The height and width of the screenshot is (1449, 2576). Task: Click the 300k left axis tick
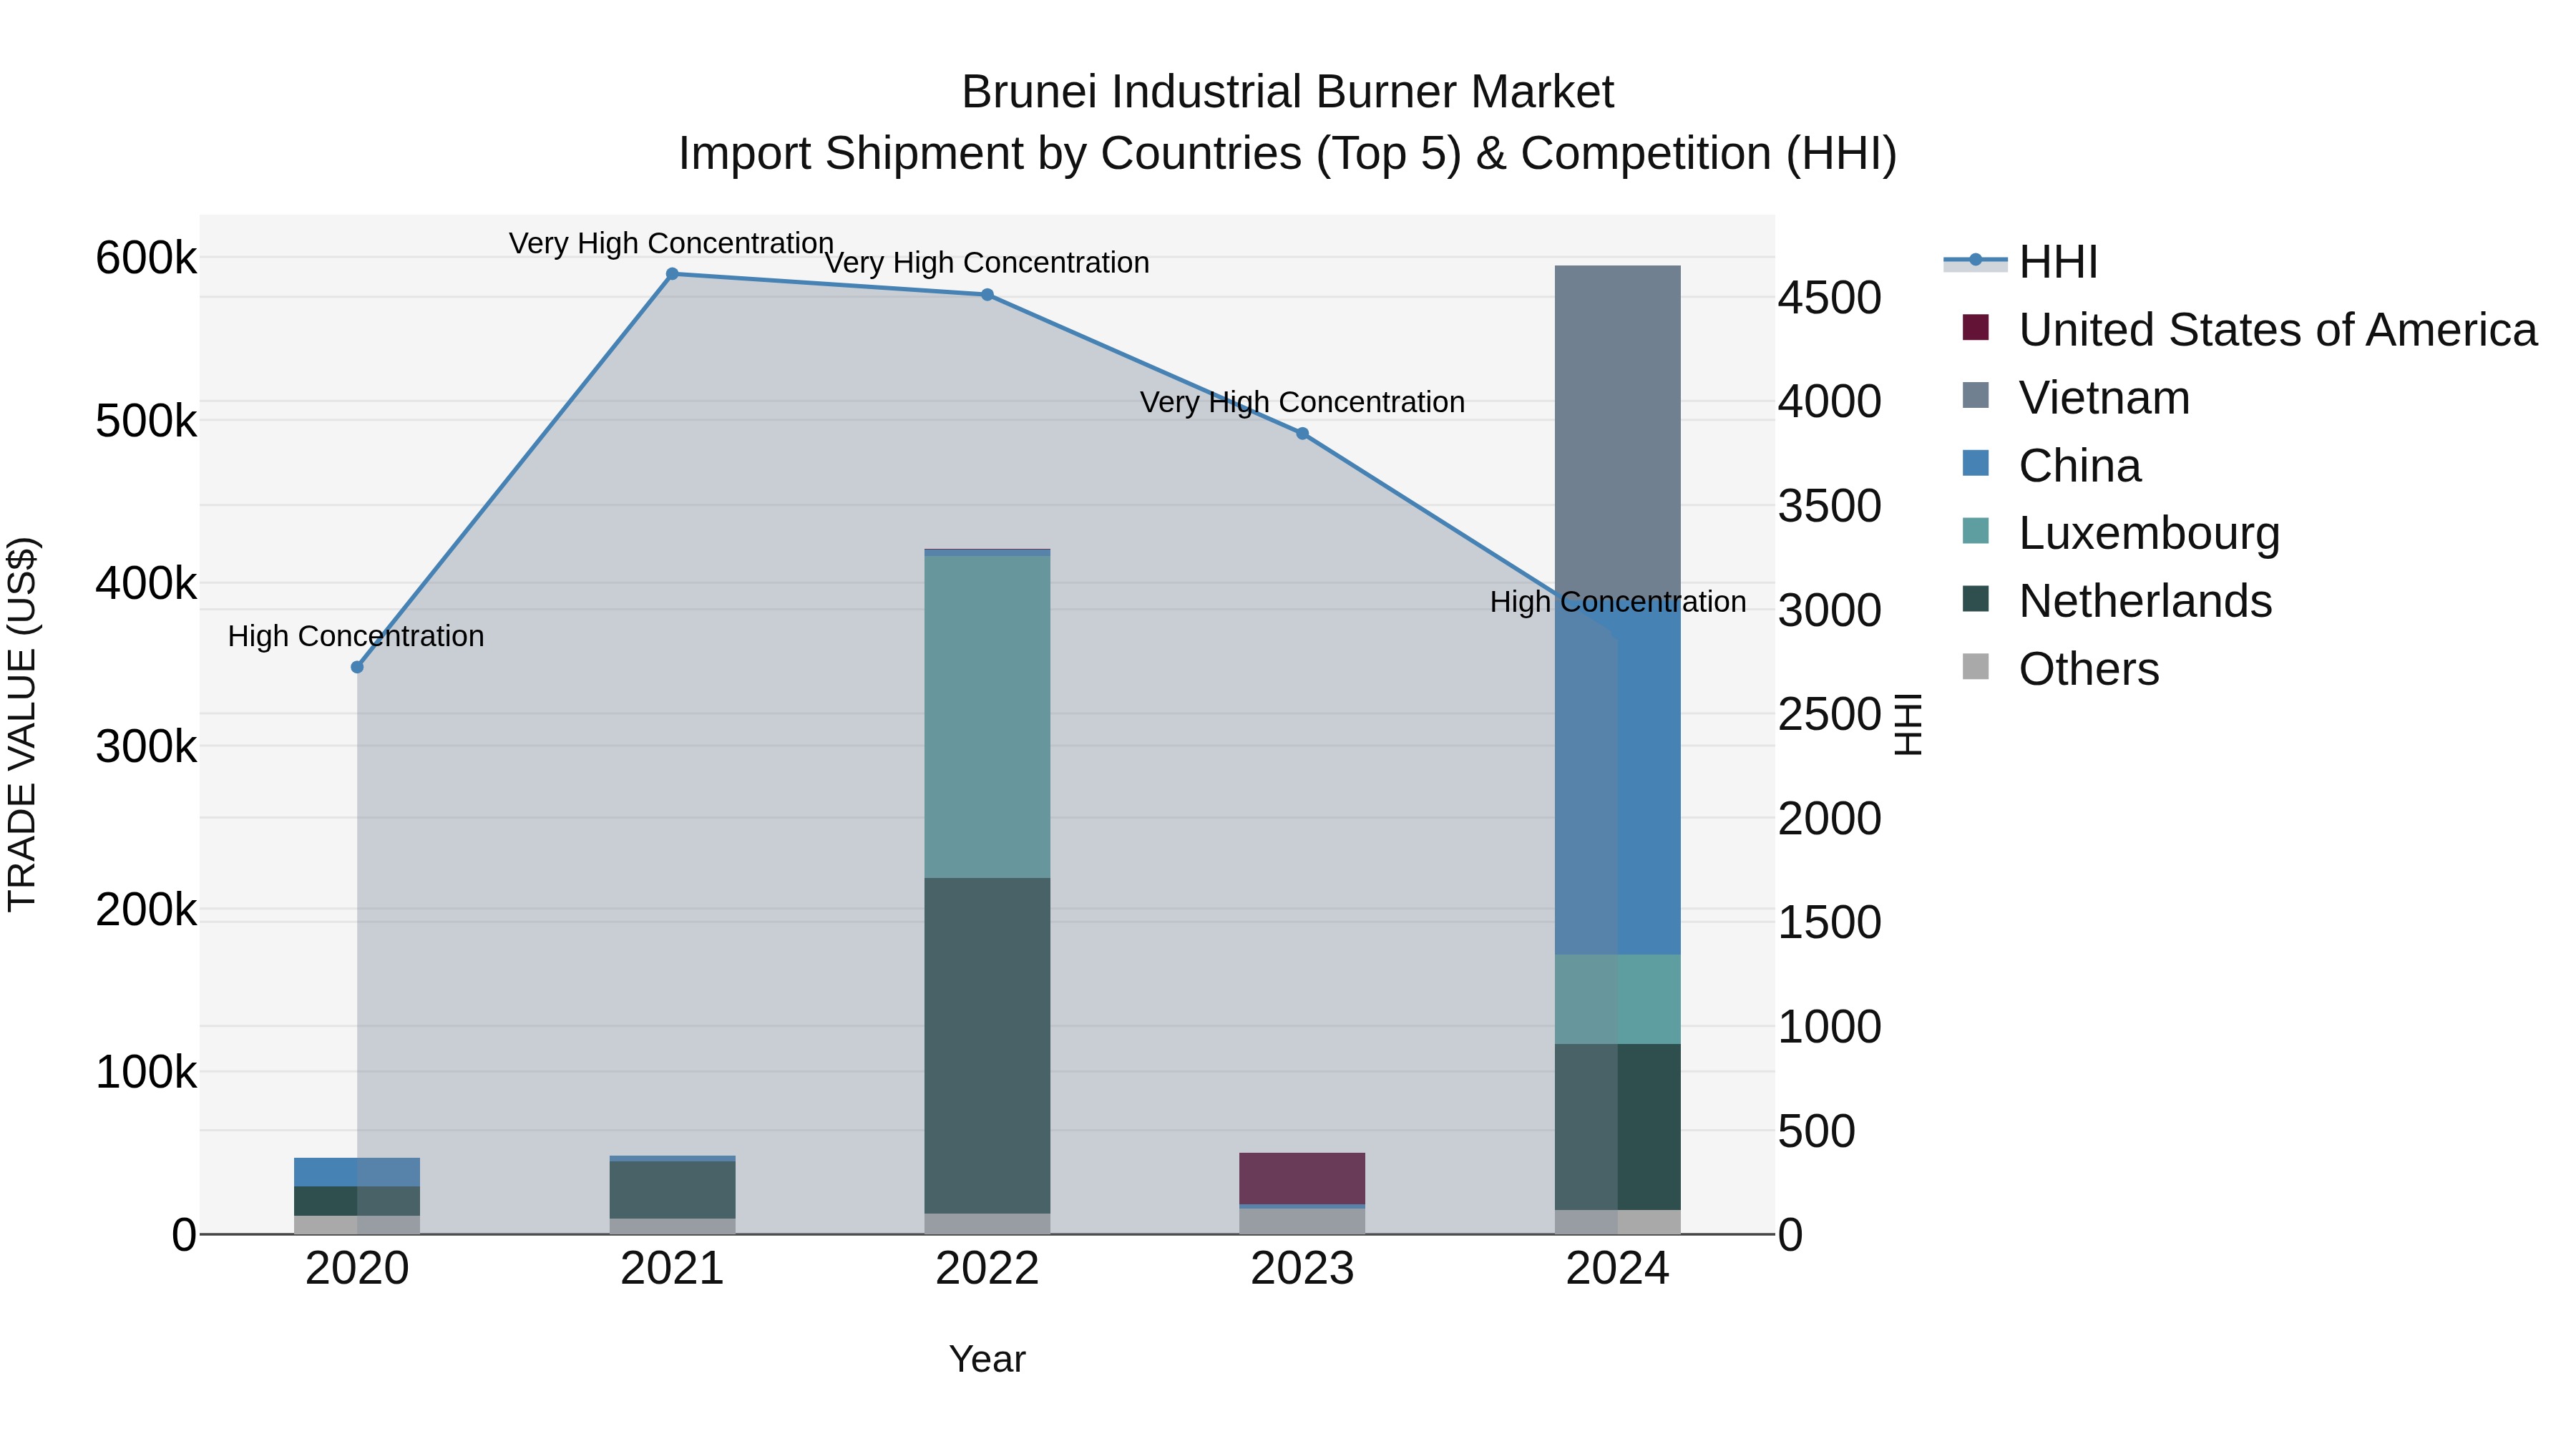tap(146, 747)
